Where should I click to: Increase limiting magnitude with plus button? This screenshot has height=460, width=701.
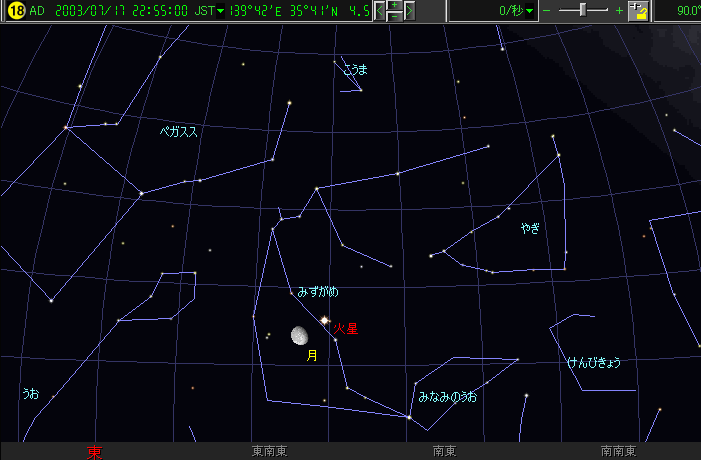394,6
